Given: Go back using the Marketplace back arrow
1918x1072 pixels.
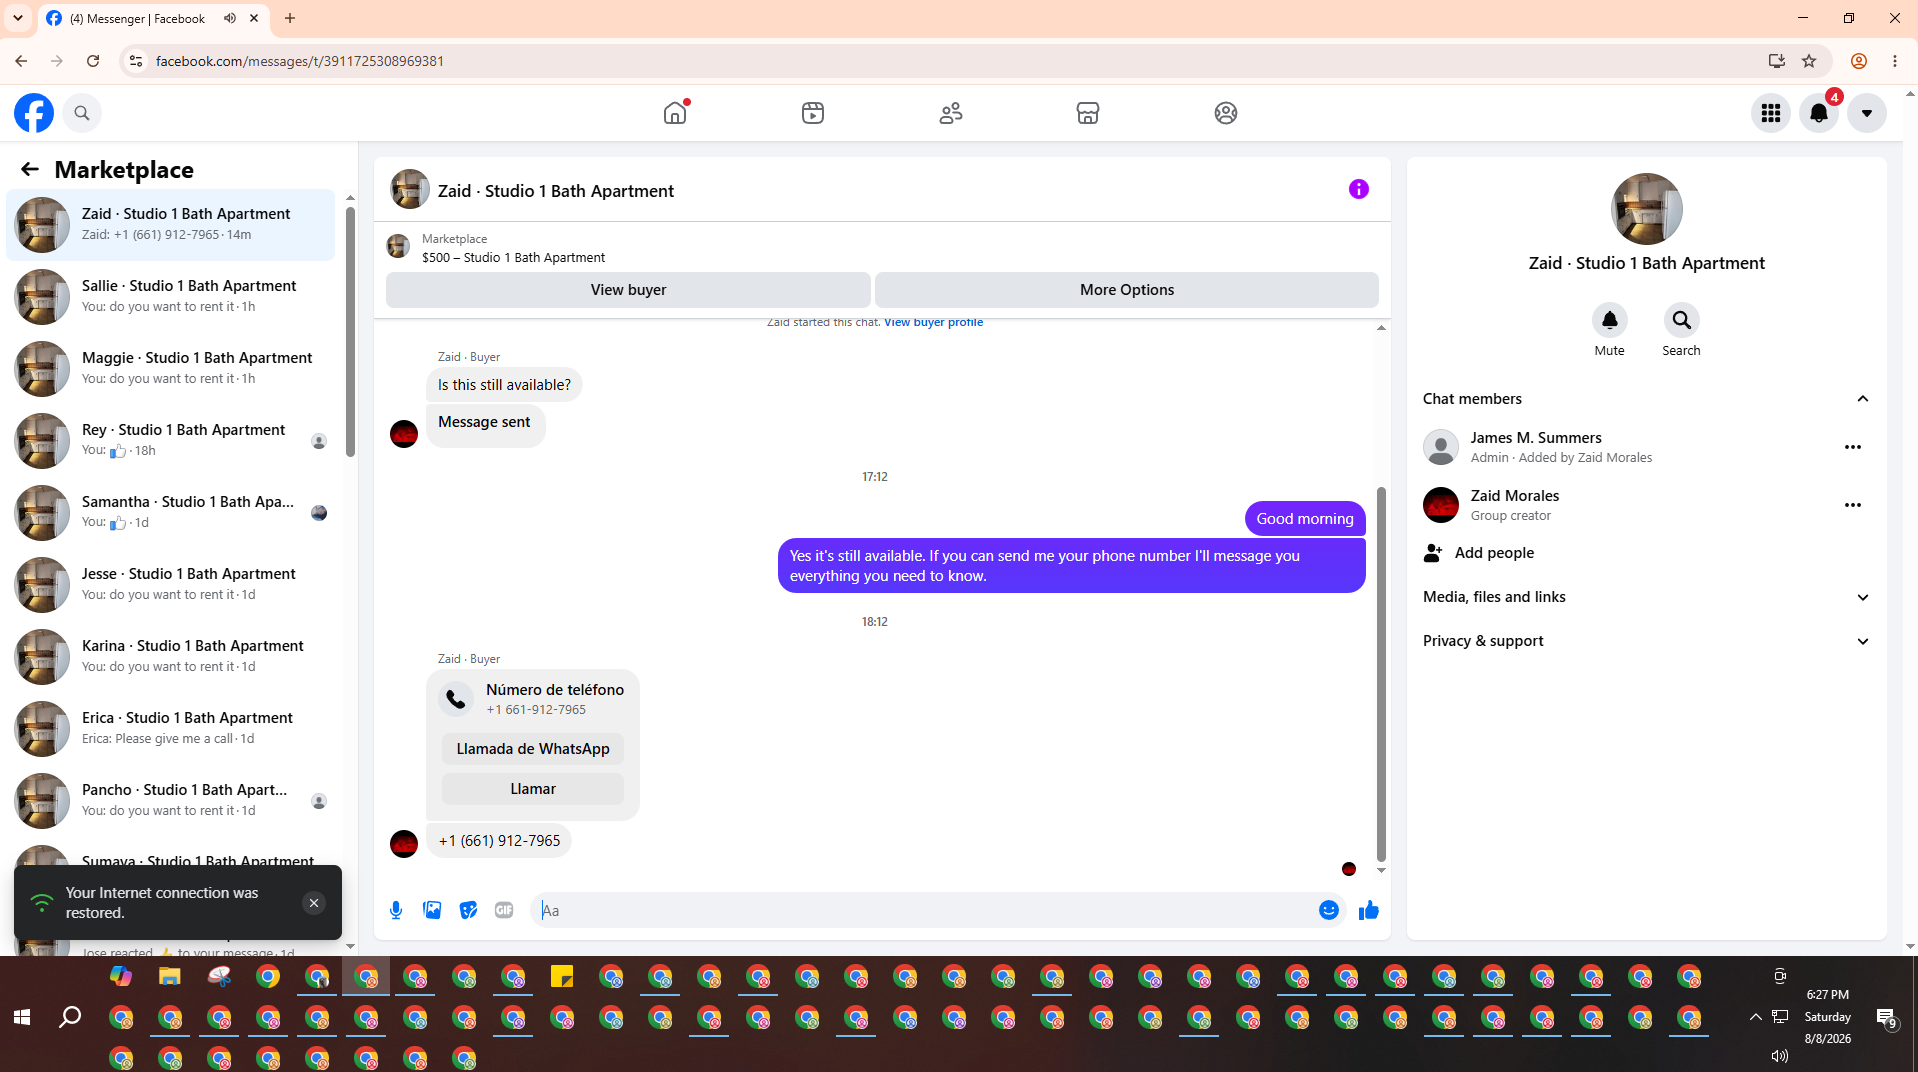Looking at the screenshot, I should pos(30,170).
